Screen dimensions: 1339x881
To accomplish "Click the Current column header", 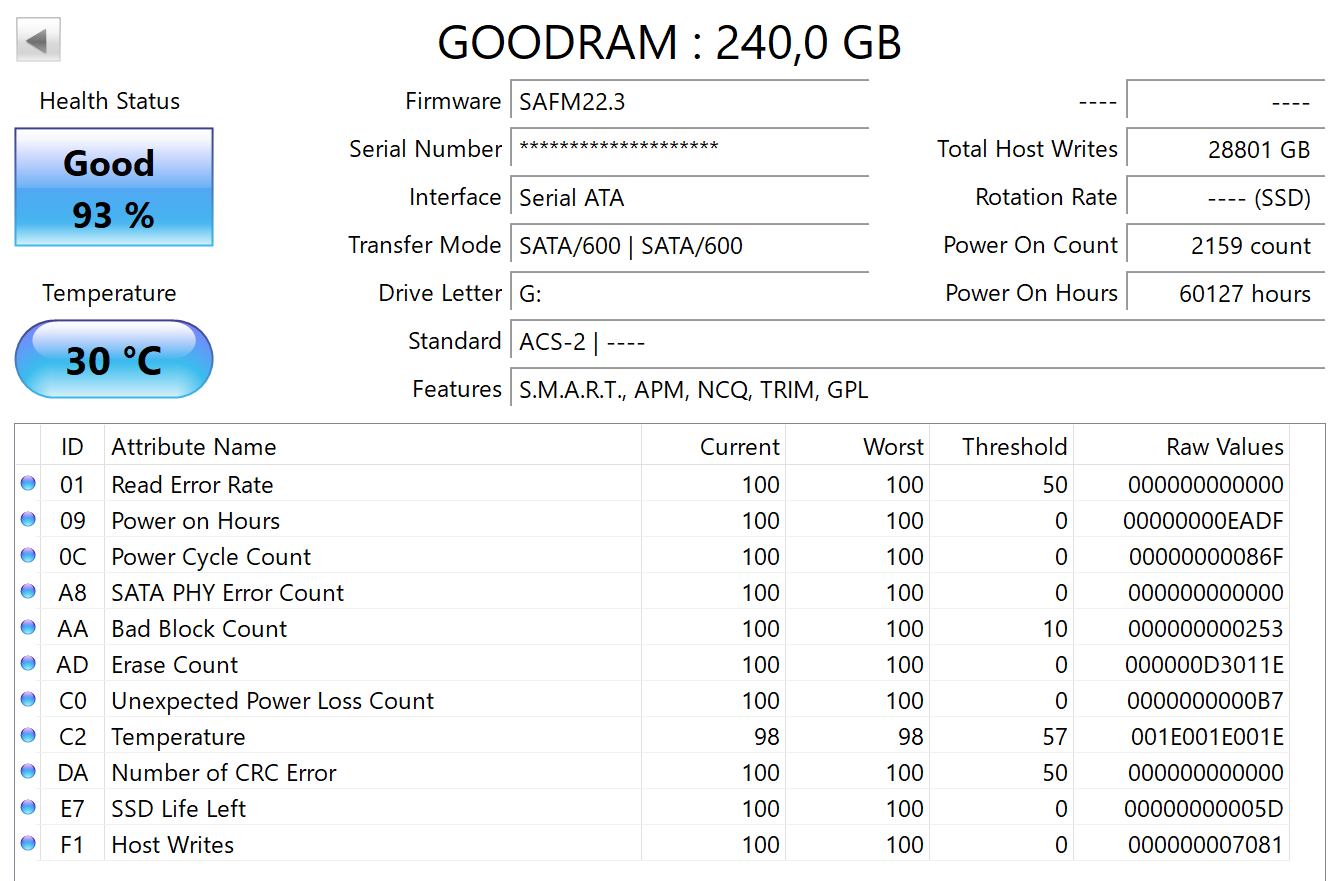I will point(713,447).
